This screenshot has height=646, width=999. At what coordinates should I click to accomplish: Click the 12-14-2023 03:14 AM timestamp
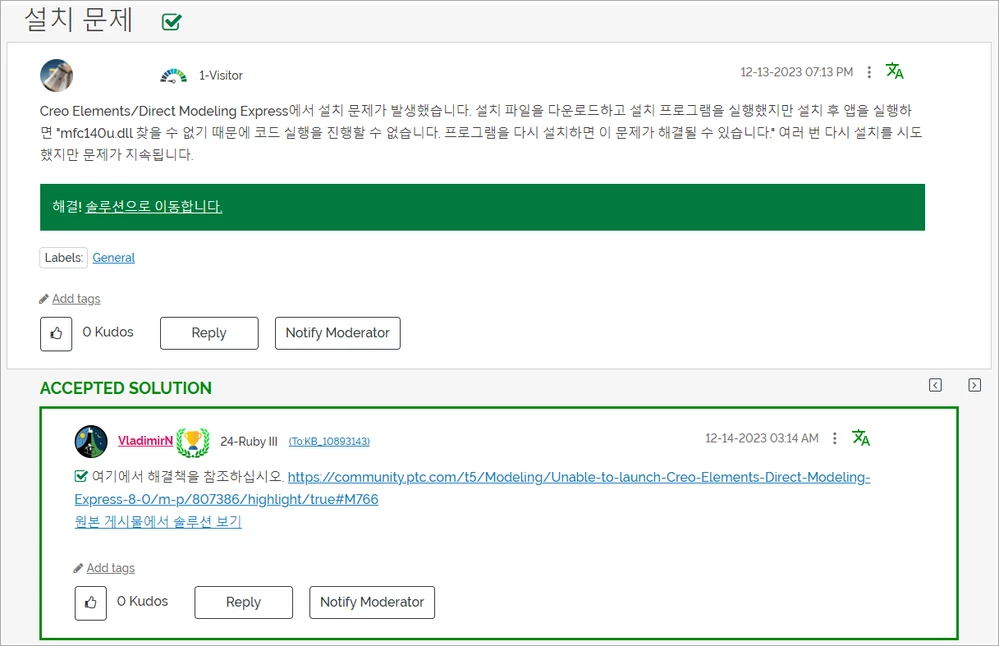click(761, 438)
